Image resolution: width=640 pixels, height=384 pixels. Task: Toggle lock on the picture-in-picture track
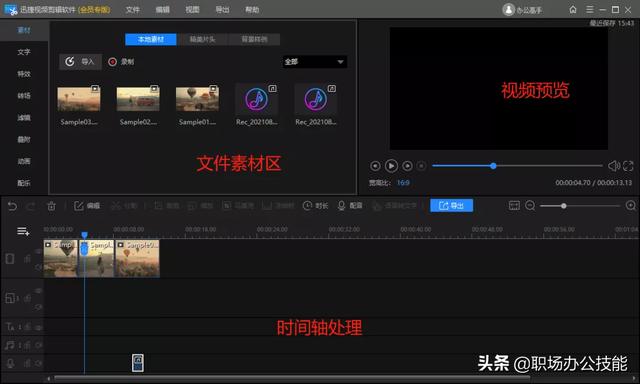click(27, 298)
